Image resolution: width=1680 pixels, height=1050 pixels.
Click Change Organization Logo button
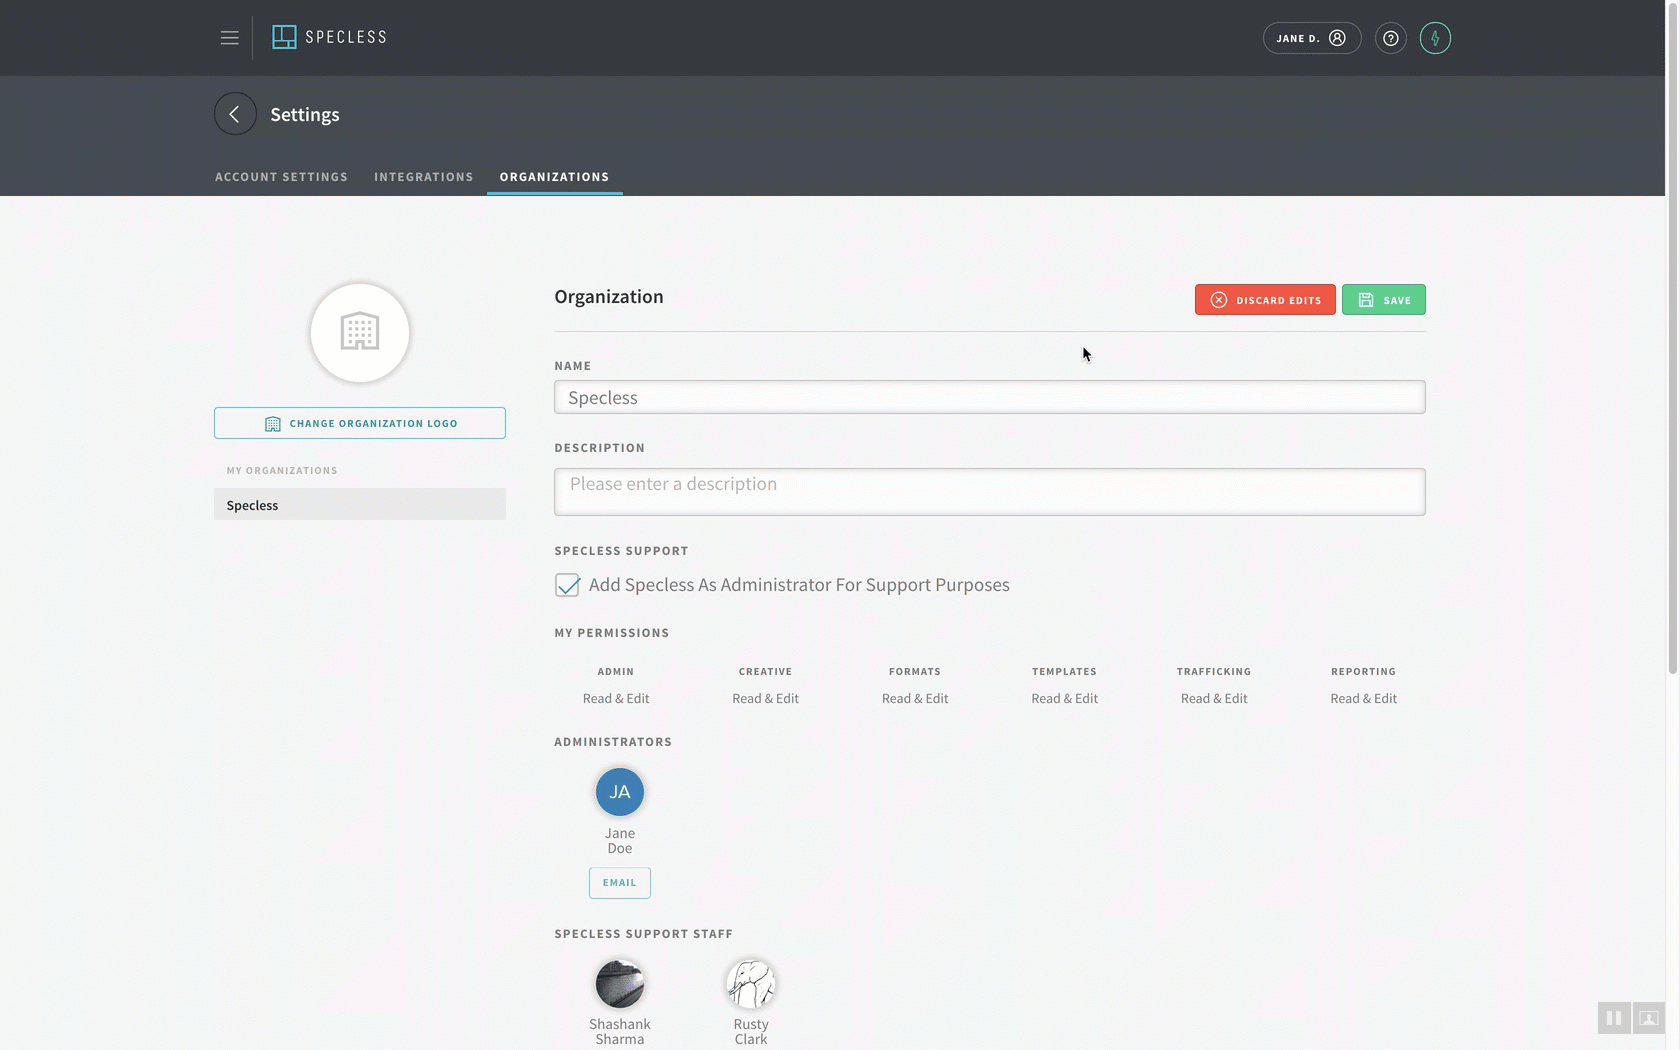[360, 423]
